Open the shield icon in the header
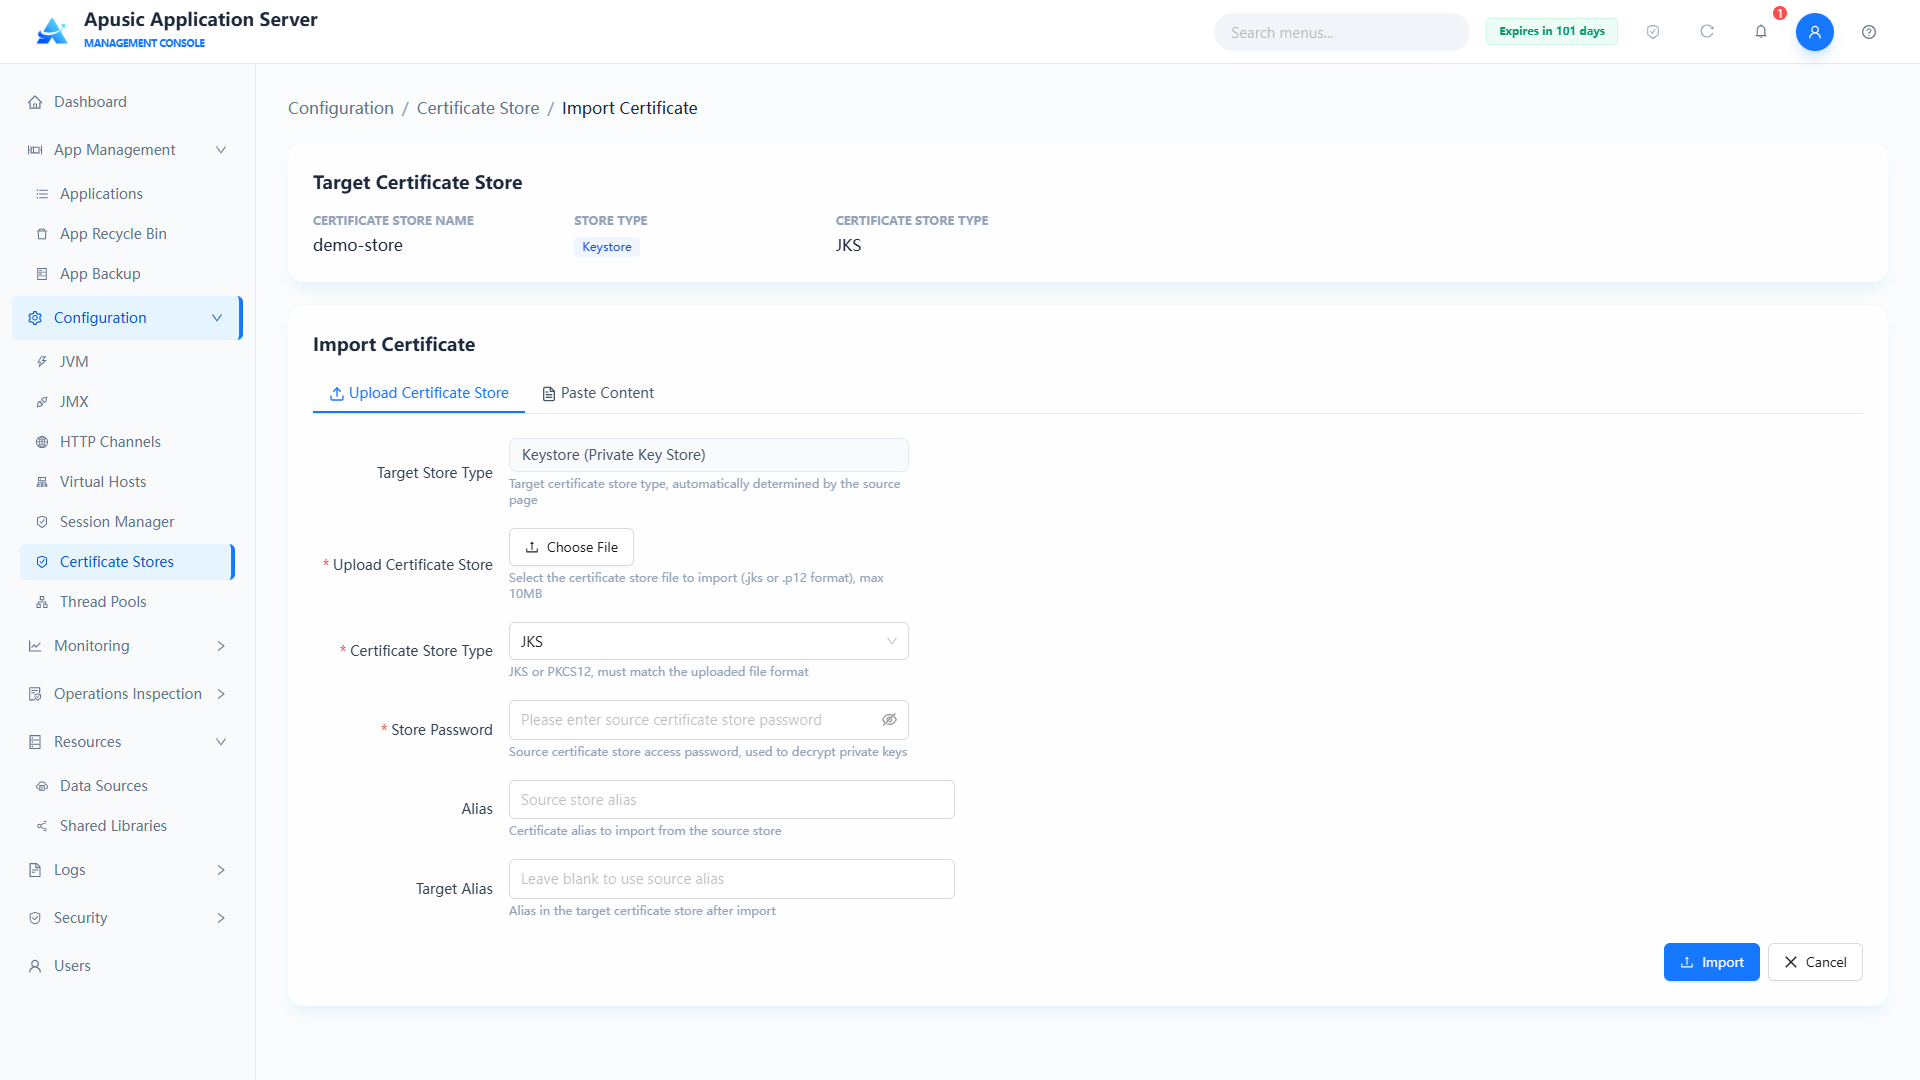1920x1080 pixels. [1653, 32]
